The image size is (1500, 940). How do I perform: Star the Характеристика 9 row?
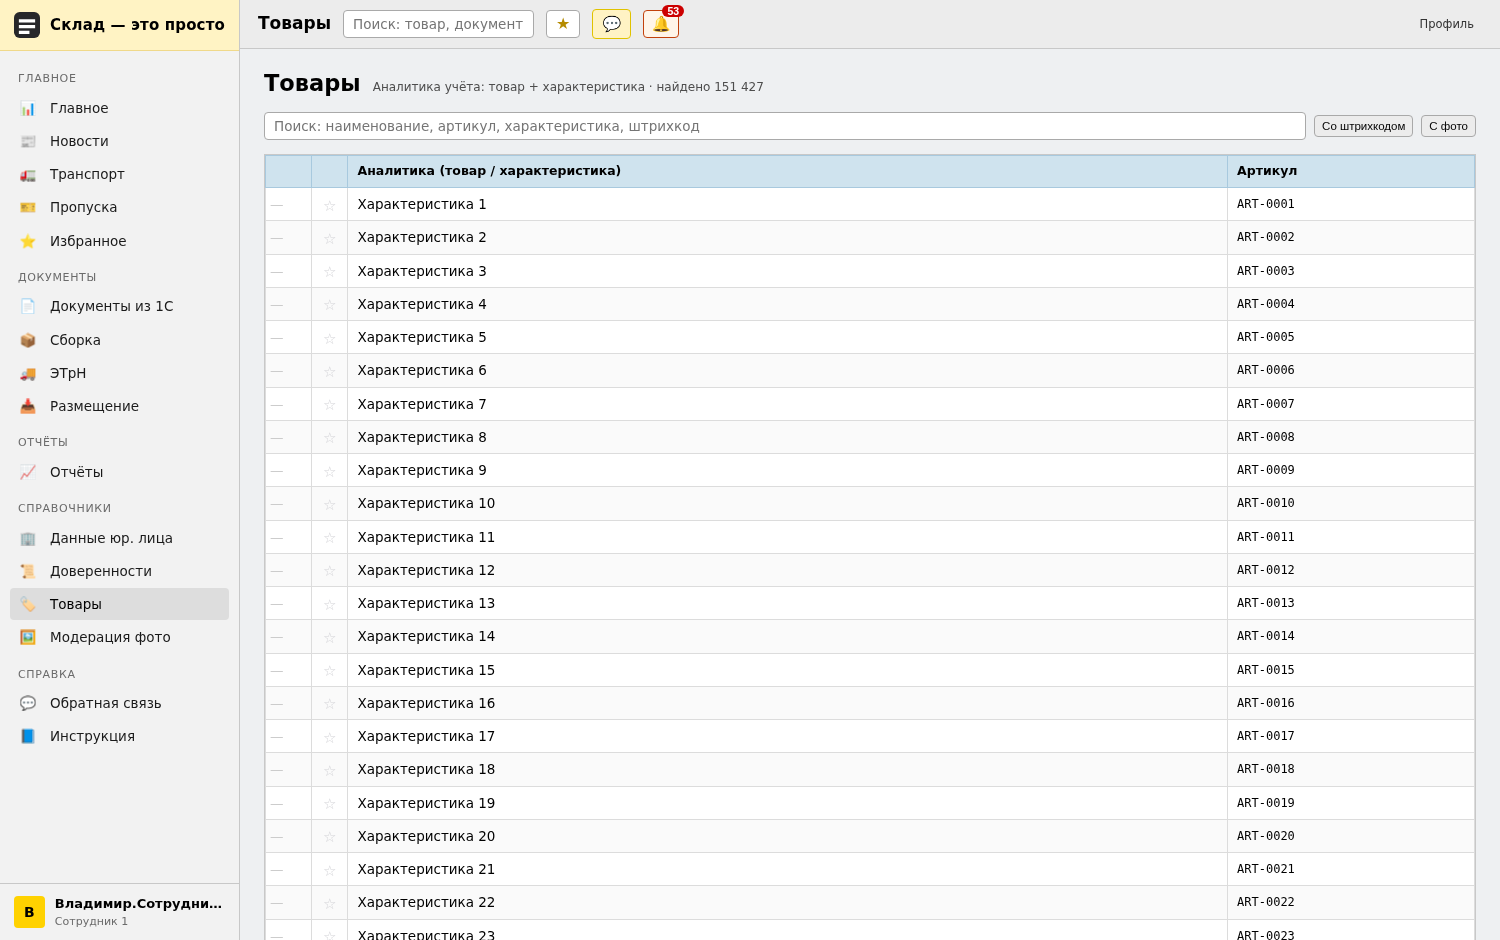(x=329, y=471)
